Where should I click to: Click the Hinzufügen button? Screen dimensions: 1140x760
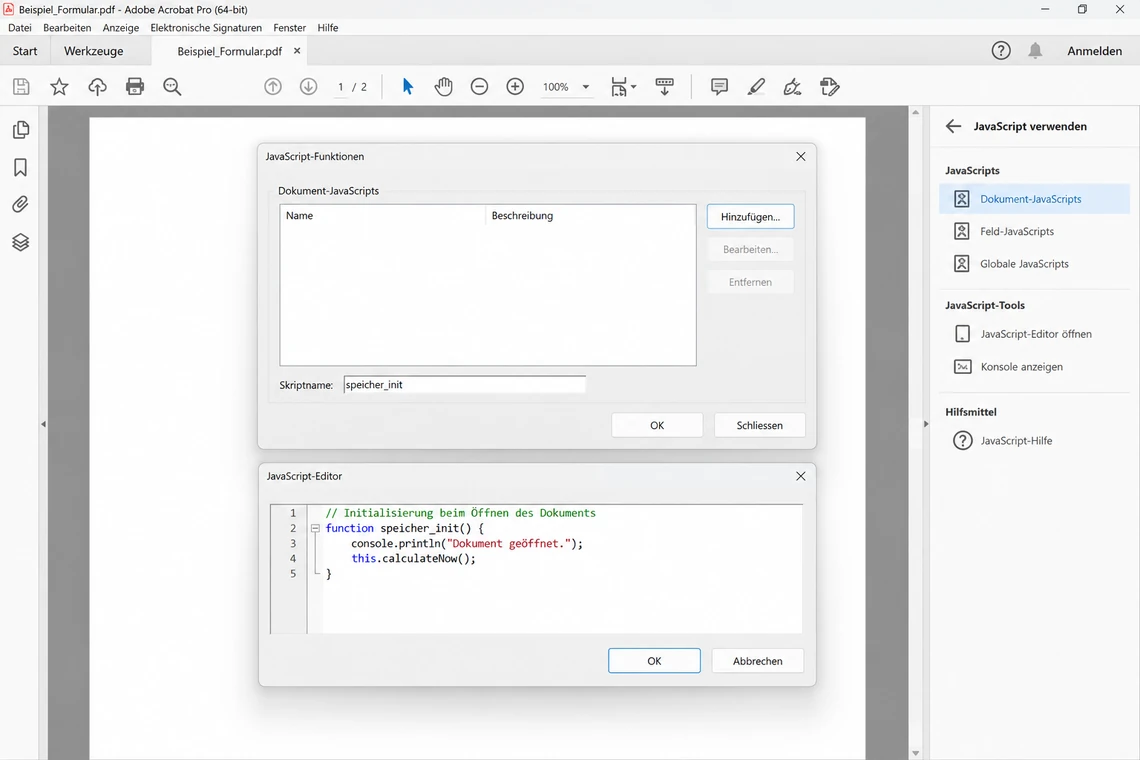tap(750, 217)
